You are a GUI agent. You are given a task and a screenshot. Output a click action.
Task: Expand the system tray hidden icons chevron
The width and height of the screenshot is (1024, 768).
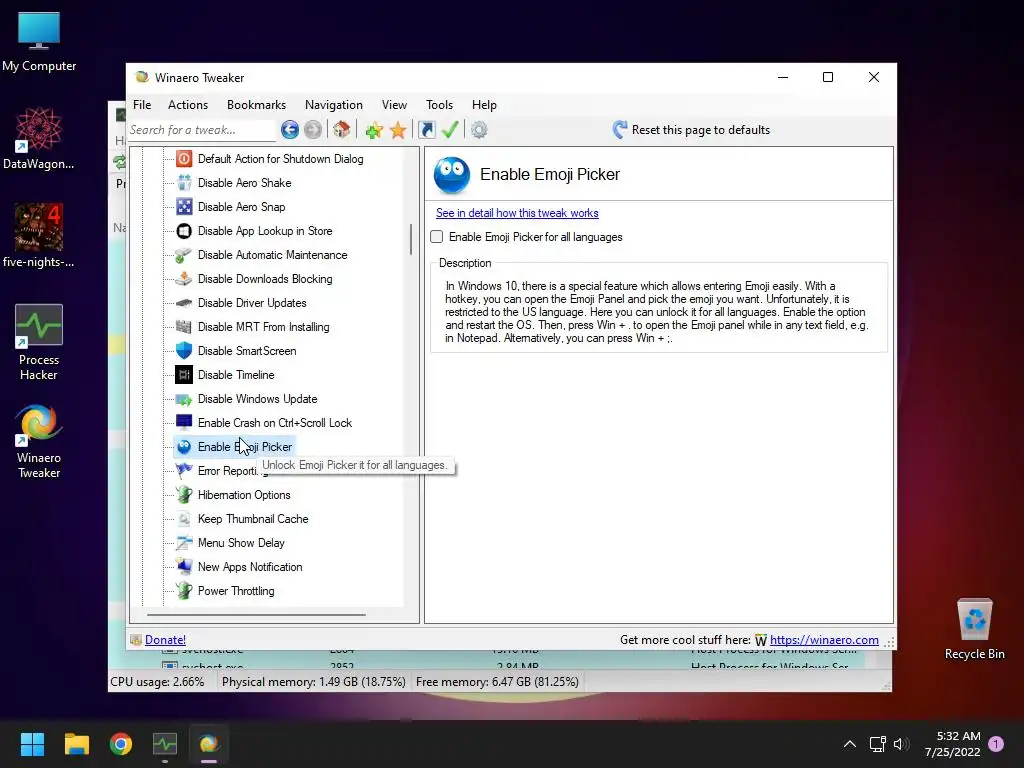click(x=850, y=744)
